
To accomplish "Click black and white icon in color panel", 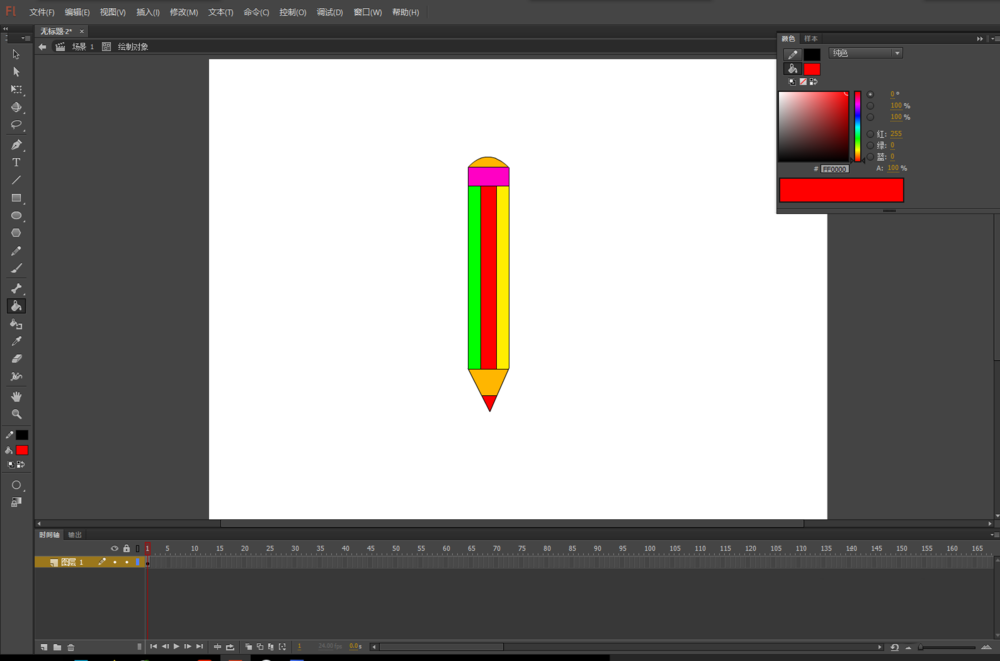I will pos(792,82).
